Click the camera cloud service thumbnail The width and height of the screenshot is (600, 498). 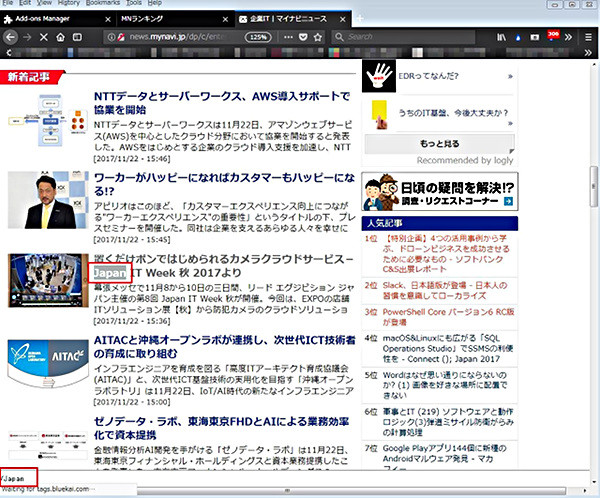click(48, 280)
